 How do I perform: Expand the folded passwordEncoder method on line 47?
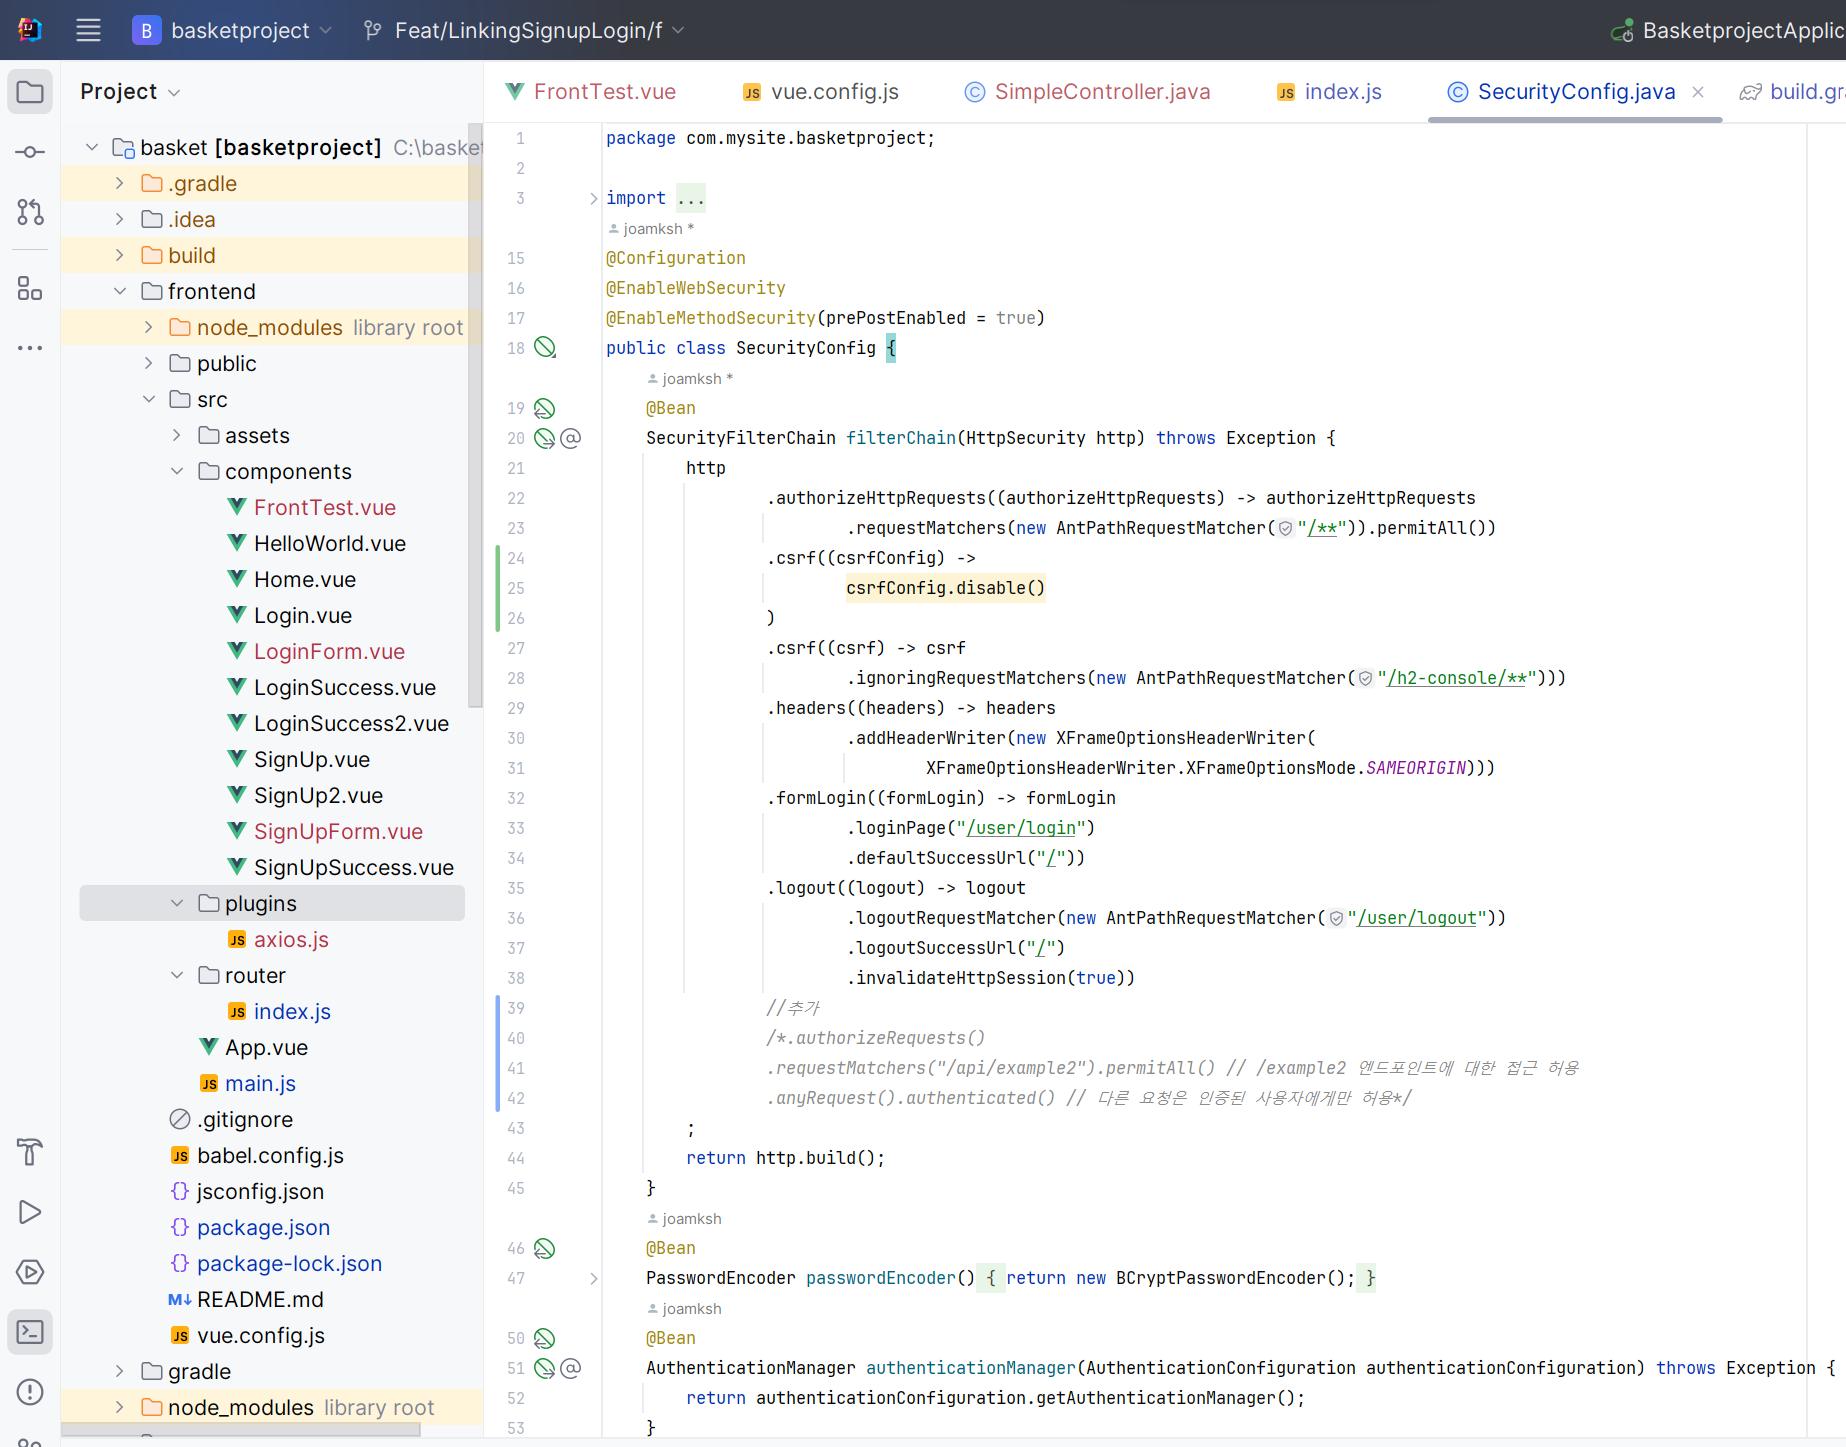[593, 1278]
